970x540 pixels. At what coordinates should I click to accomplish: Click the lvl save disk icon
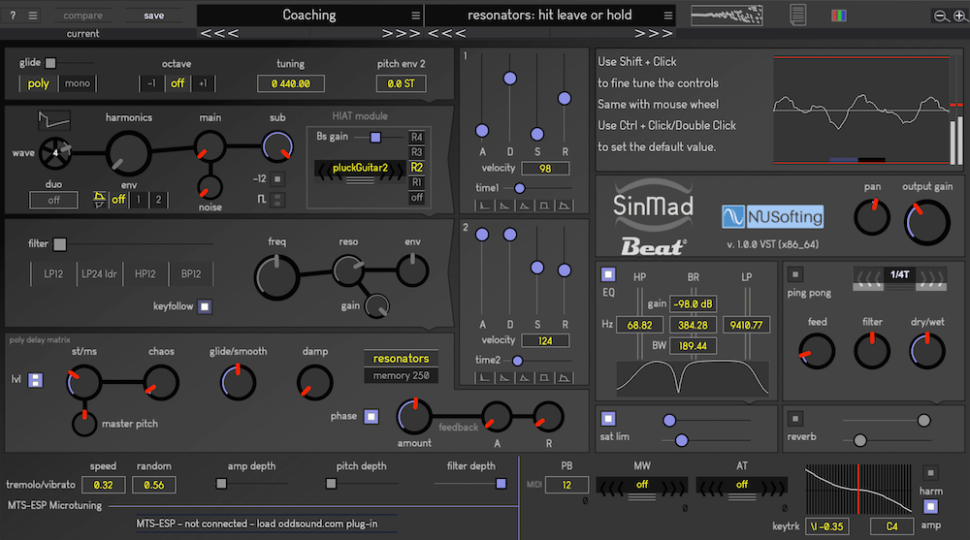click(36, 380)
